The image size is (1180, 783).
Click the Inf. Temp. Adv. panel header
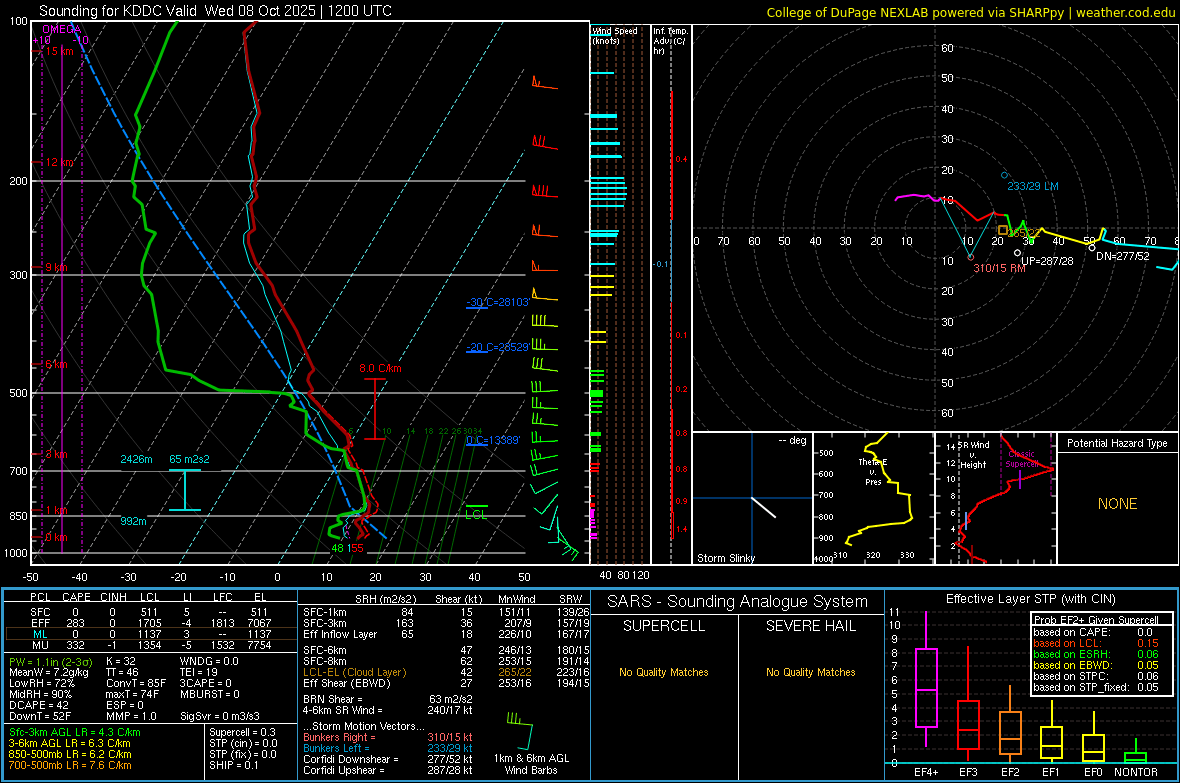tap(670, 41)
